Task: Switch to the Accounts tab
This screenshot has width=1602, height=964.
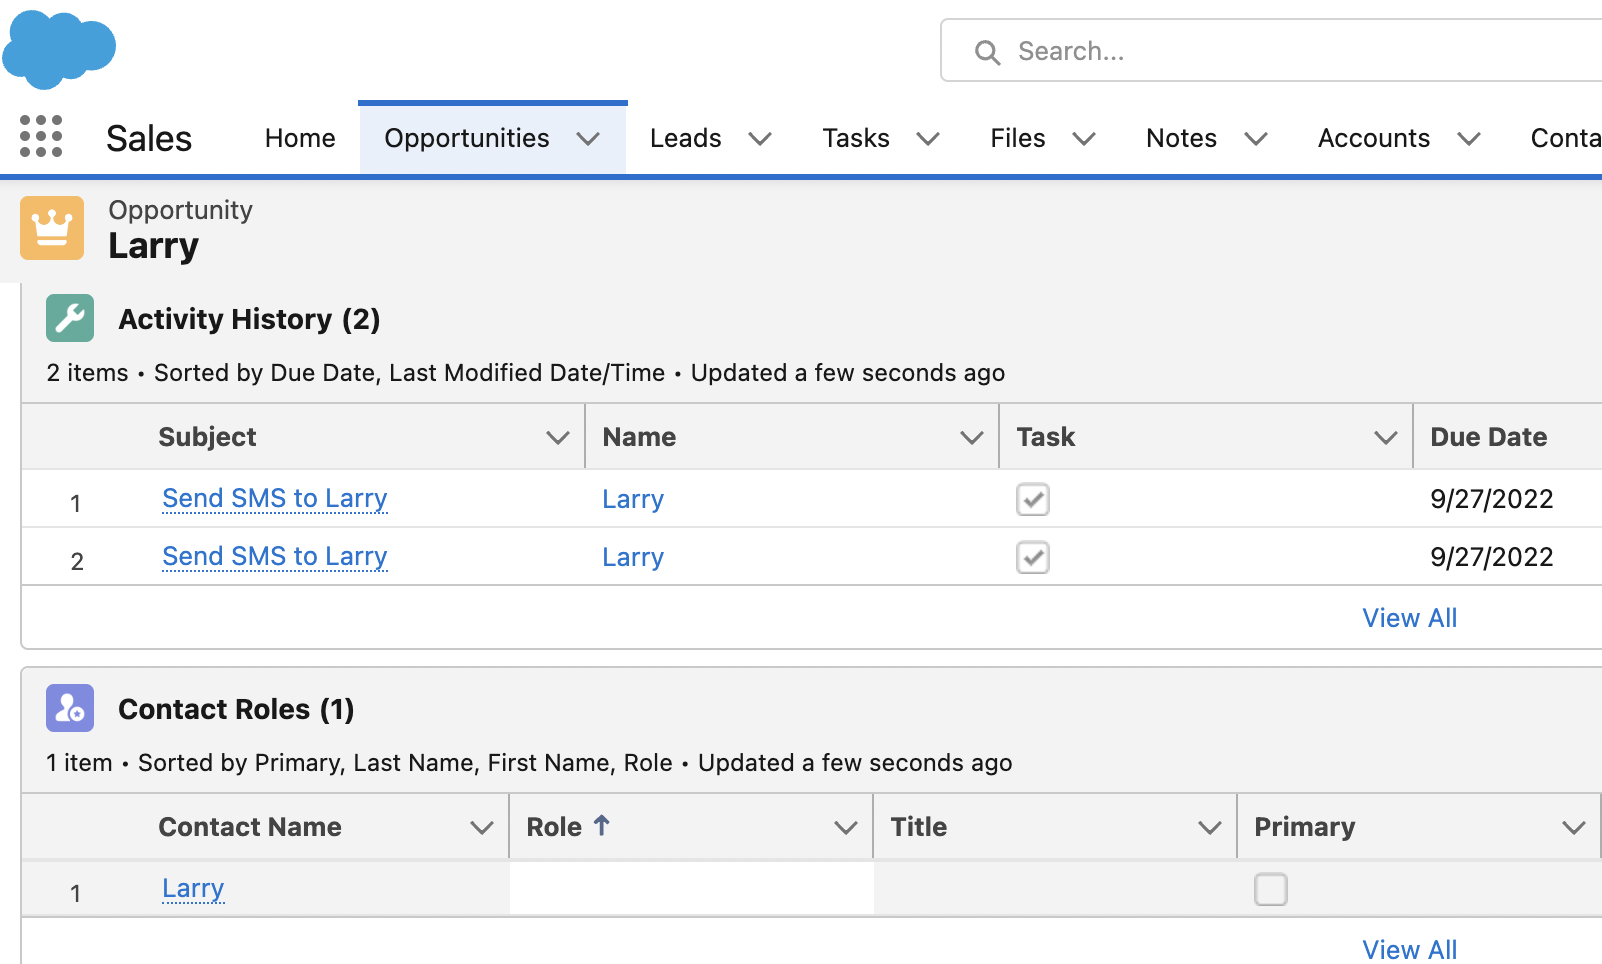Action: [x=1374, y=138]
